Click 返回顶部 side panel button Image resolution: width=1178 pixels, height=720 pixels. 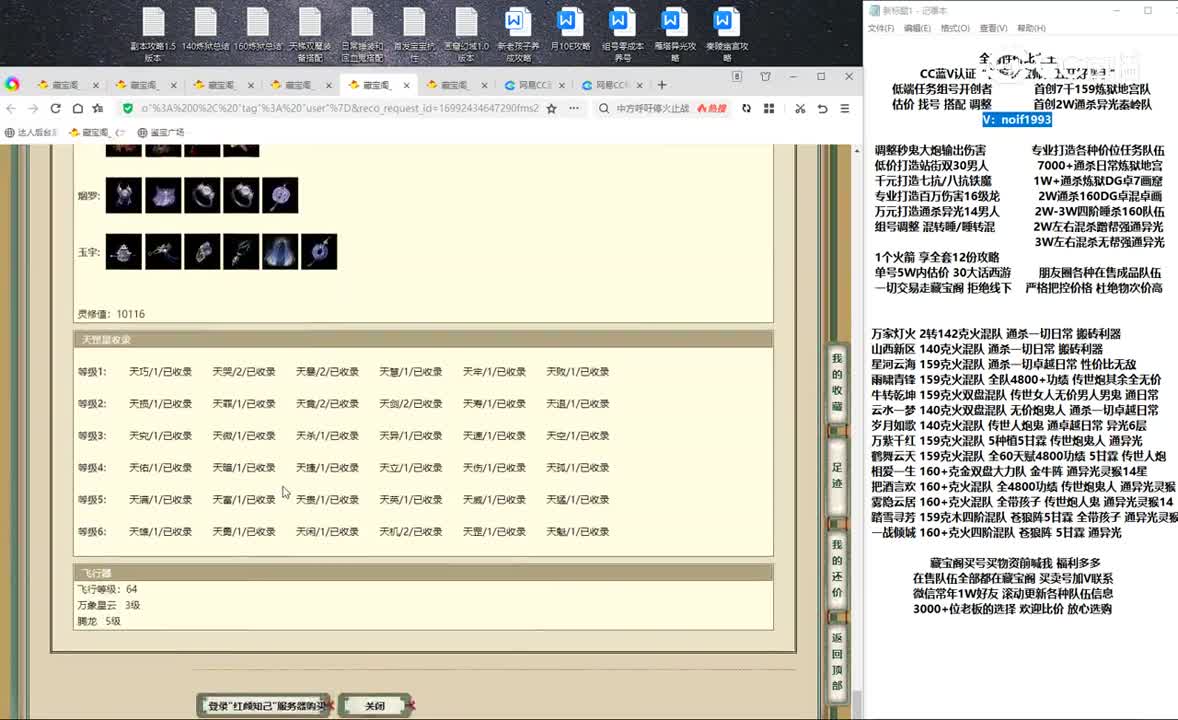837,661
